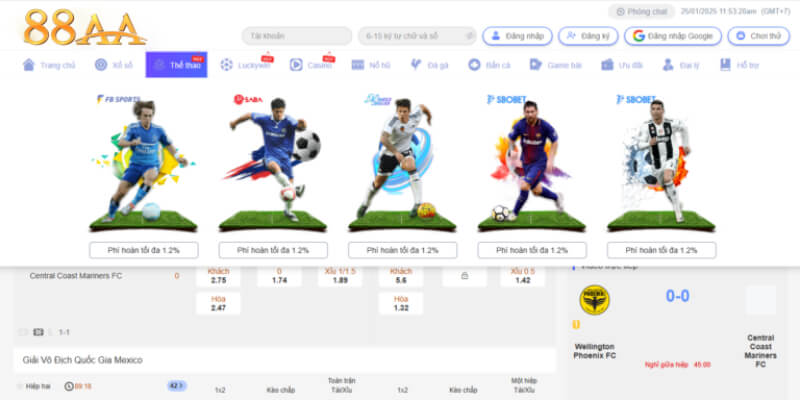The width and height of the screenshot is (800, 400).
Task: Open the Luckywin section
Action: pos(247,65)
